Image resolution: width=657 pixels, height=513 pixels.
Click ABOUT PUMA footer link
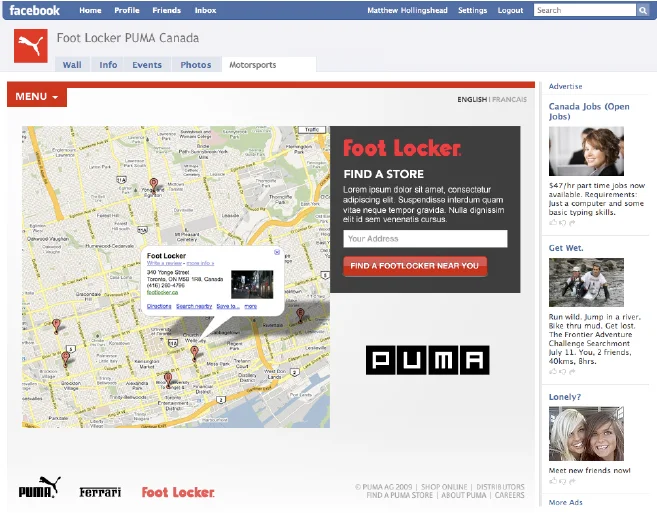pyautogui.click(x=464, y=495)
